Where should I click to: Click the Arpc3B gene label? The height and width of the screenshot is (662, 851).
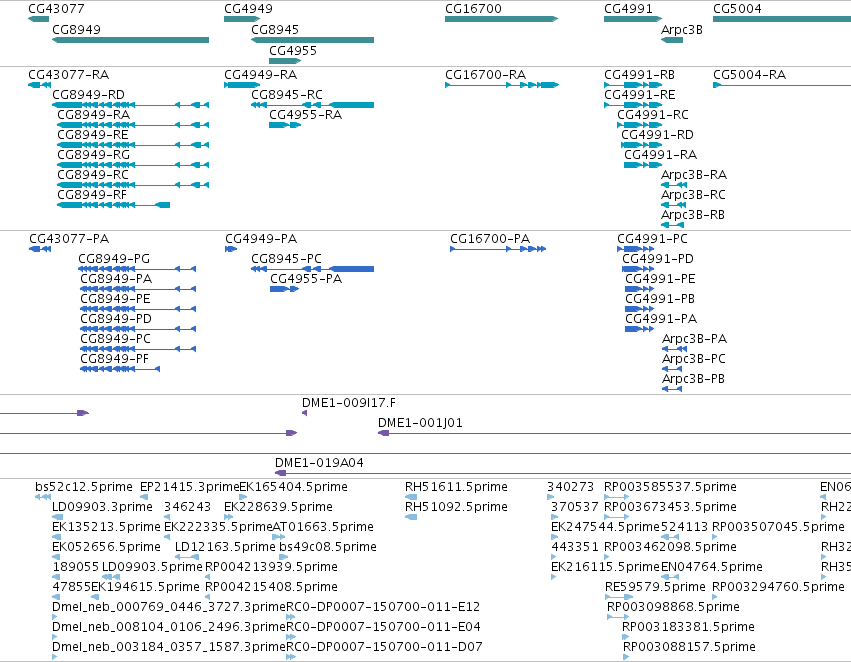click(682, 29)
